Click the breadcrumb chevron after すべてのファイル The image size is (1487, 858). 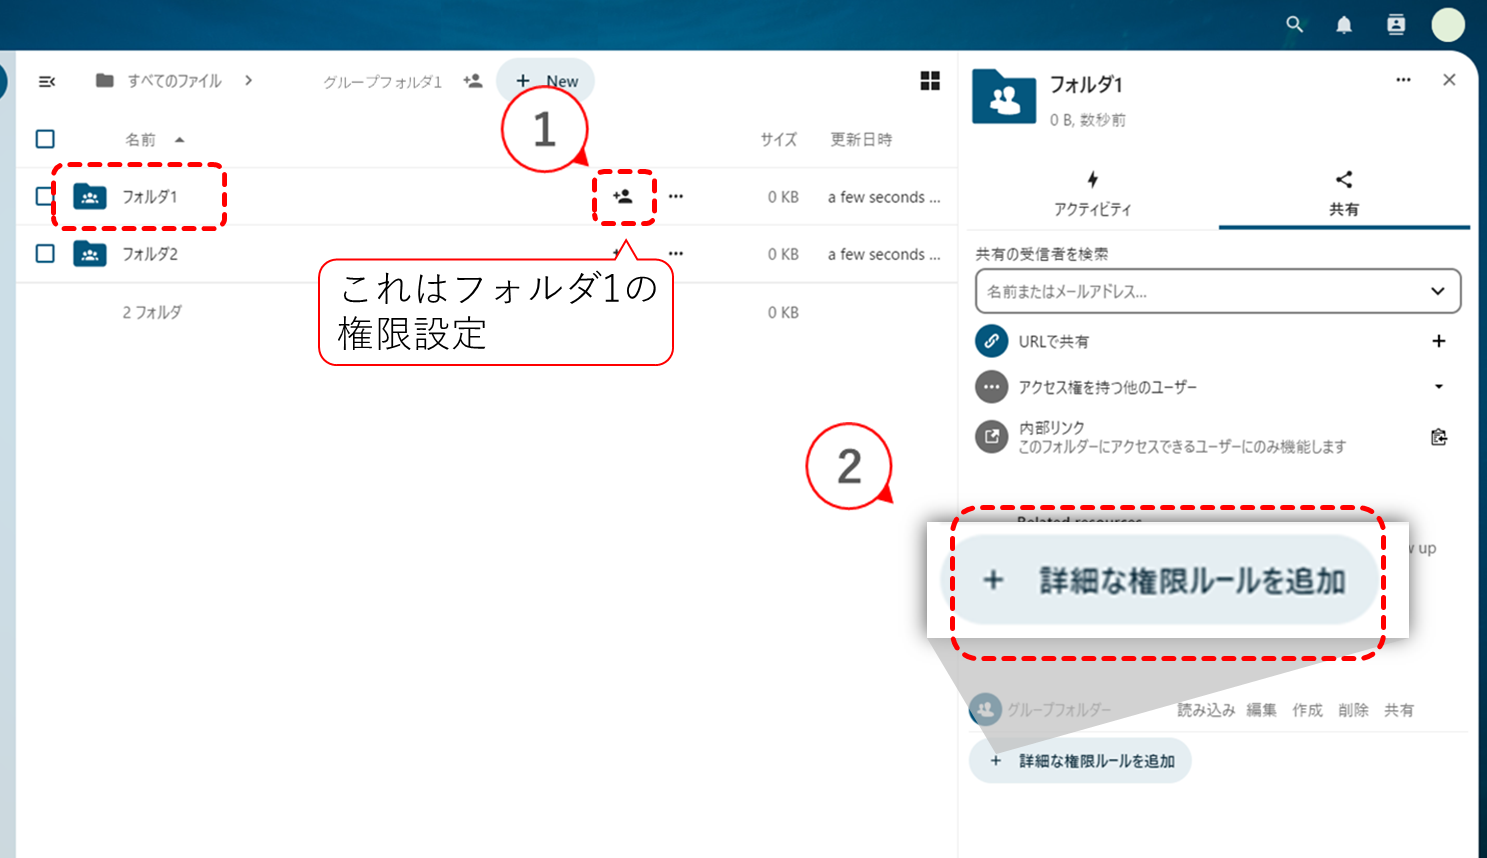pos(248,81)
